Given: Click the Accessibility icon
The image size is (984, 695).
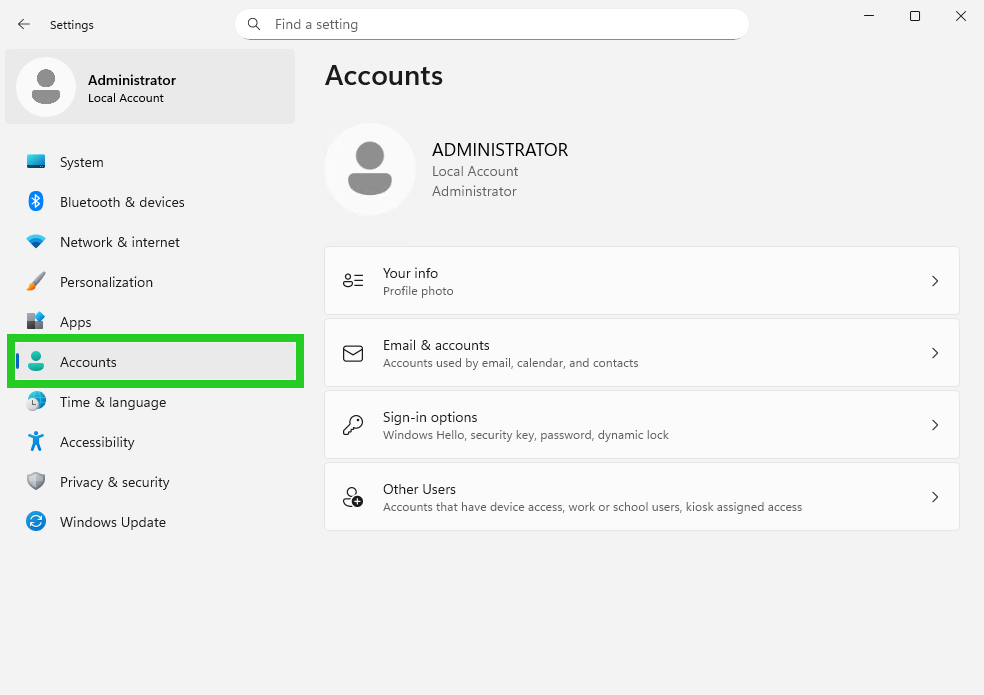Looking at the screenshot, I should pyautogui.click(x=36, y=442).
